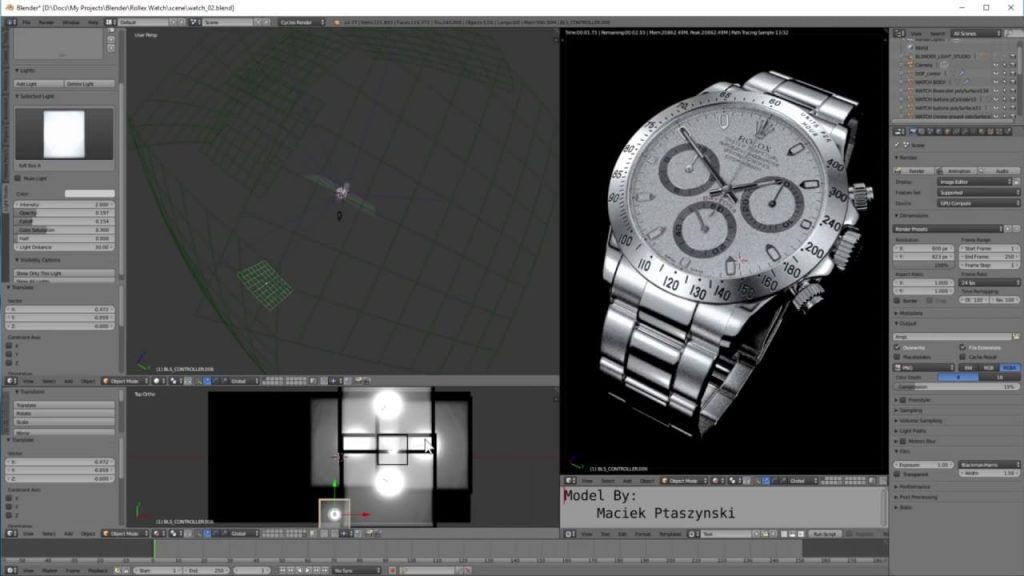Select the rotation manipulator icon in viewport header
Screen dimensions: 1024x576
tap(214, 379)
